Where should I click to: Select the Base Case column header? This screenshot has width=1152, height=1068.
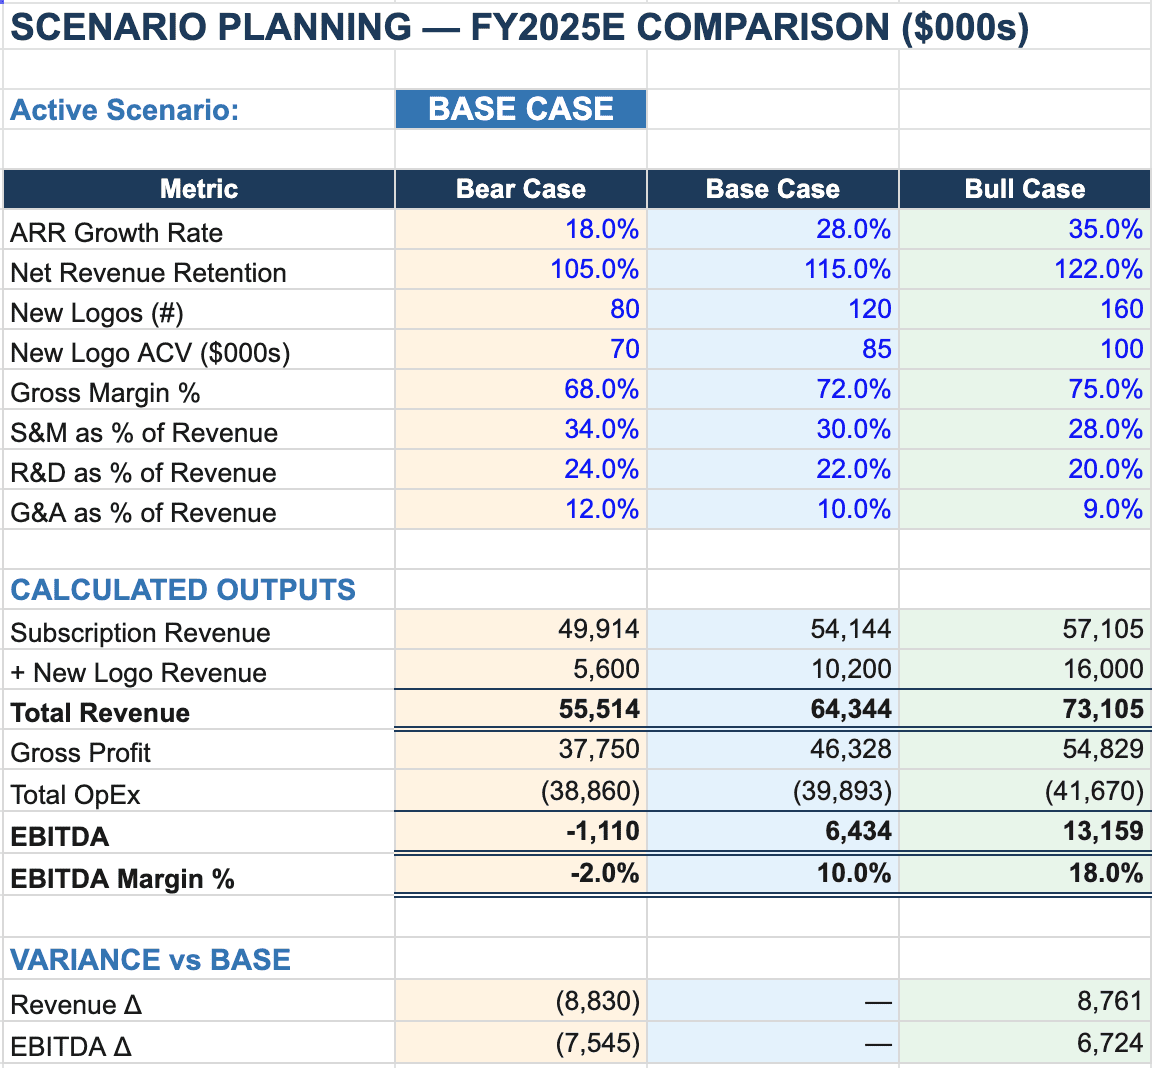click(x=772, y=188)
